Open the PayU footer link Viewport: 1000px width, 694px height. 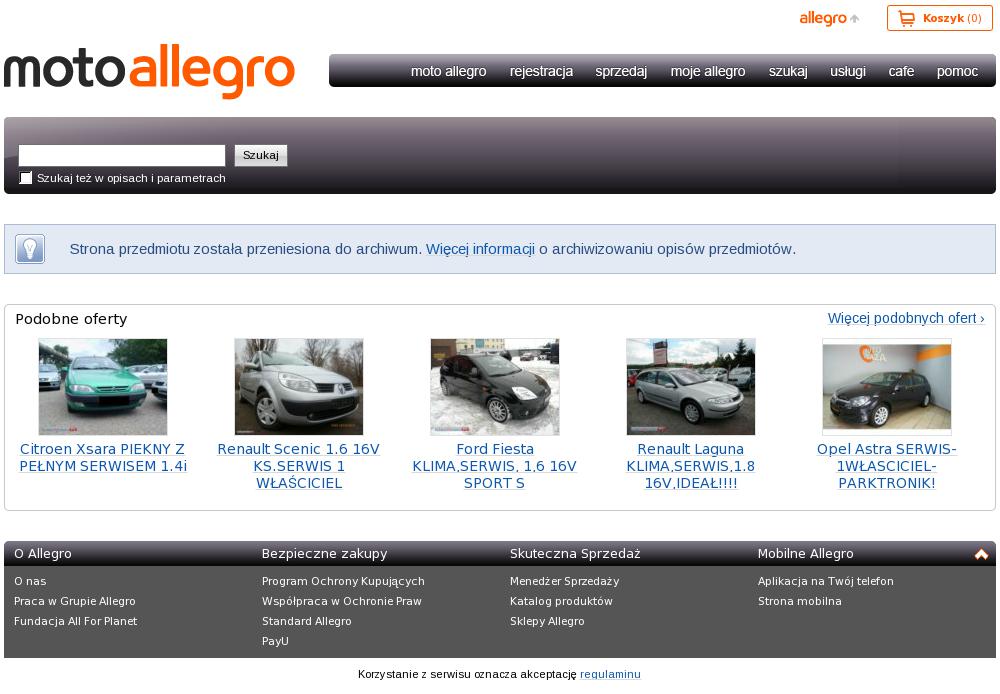tap(276, 641)
